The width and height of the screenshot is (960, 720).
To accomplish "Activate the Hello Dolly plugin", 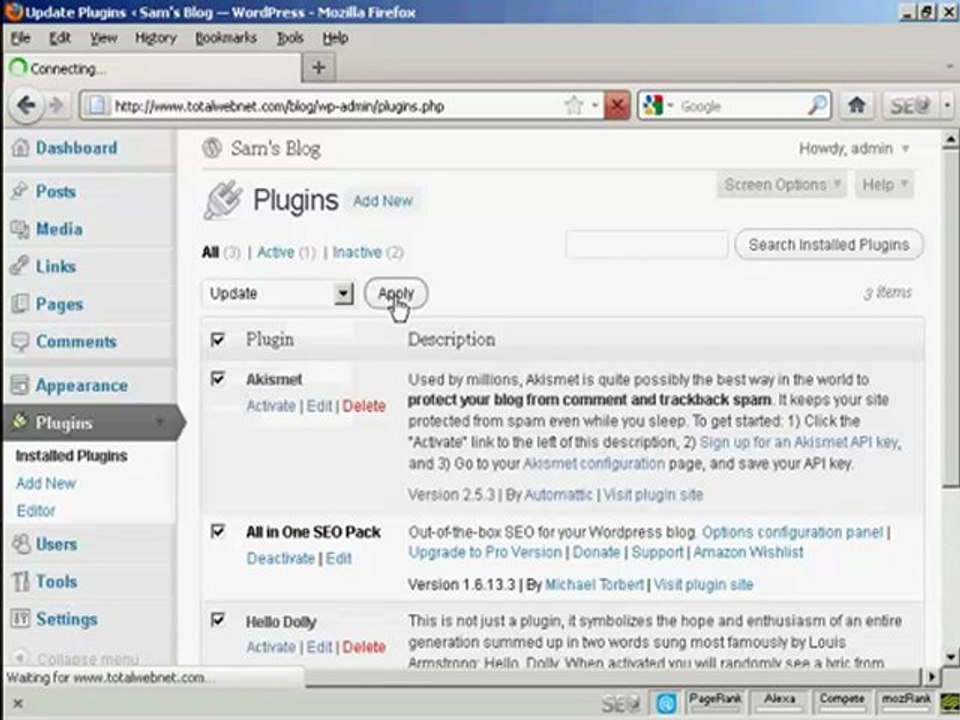I will pyautogui.click(x=271, y=647).
